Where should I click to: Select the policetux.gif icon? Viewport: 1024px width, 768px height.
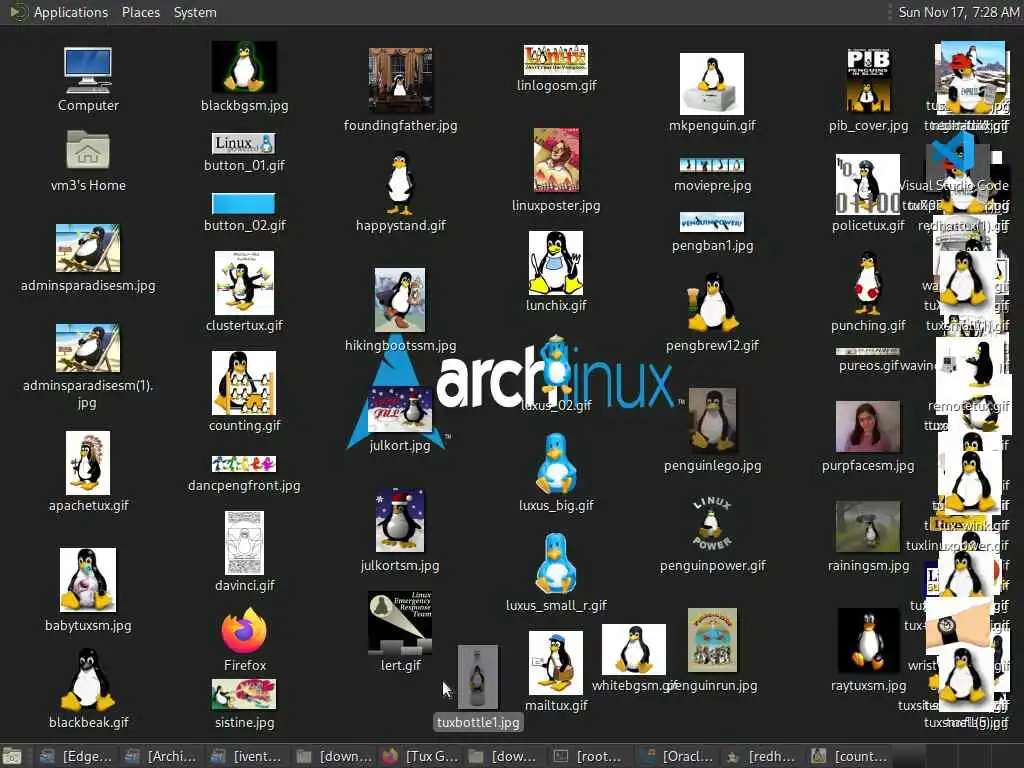point(868,184)
